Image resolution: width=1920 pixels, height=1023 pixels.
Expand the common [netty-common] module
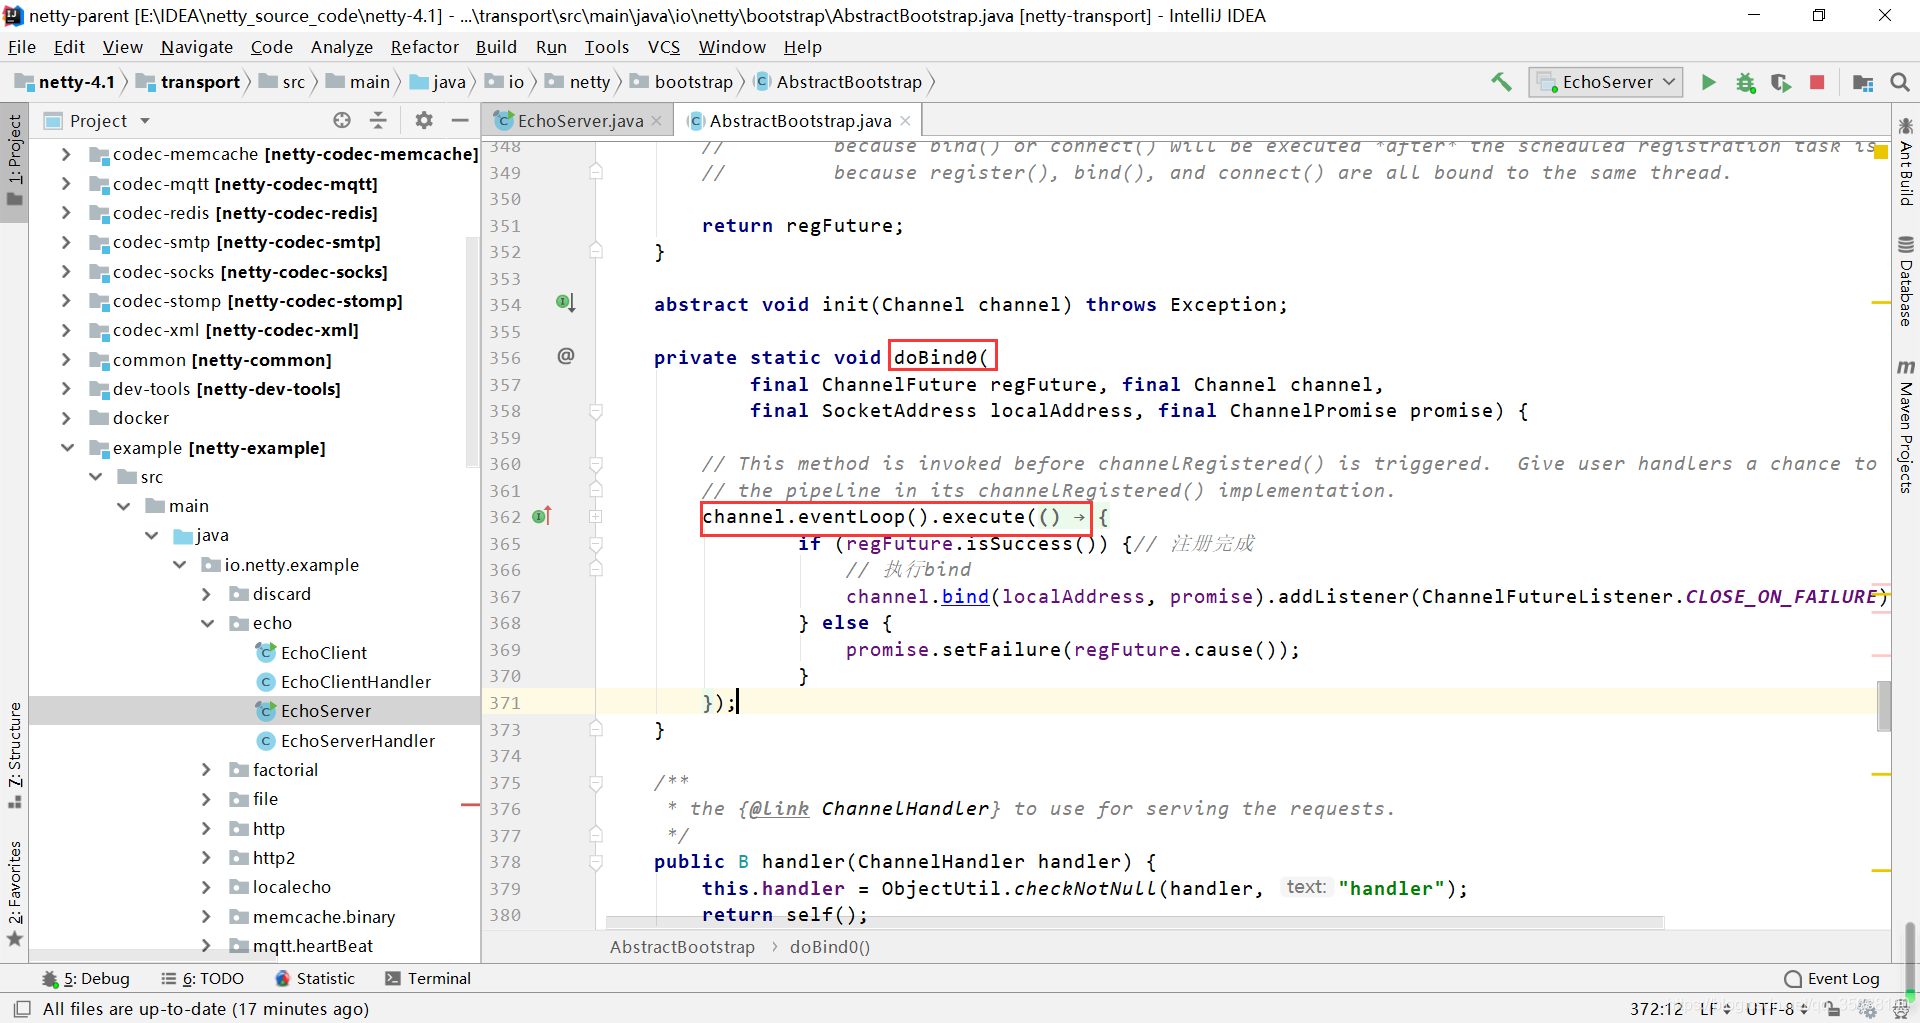point(66,360)
